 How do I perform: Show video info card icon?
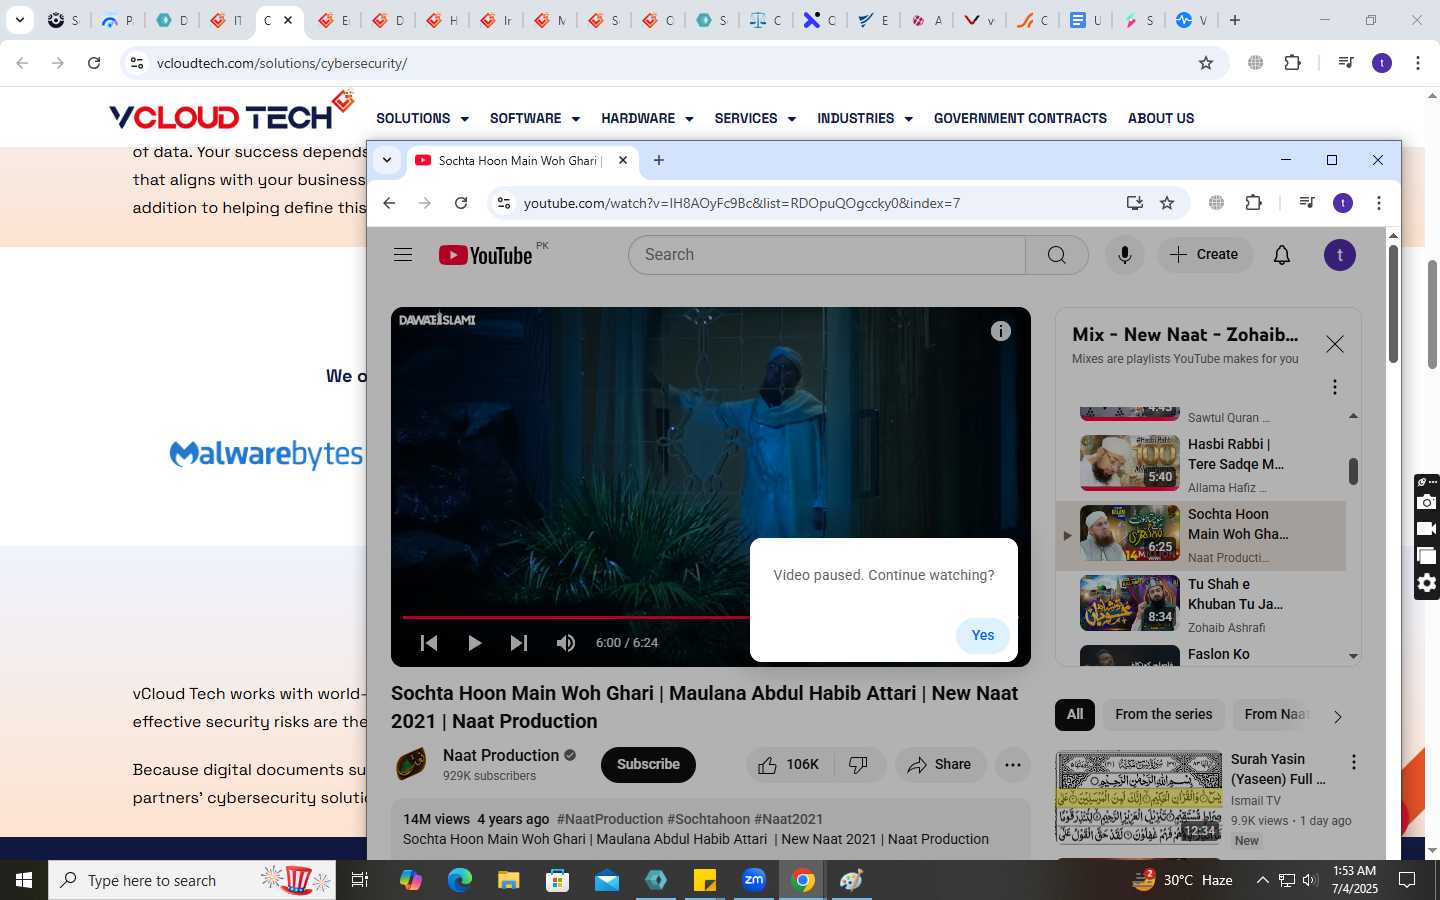pos(1001,331)
